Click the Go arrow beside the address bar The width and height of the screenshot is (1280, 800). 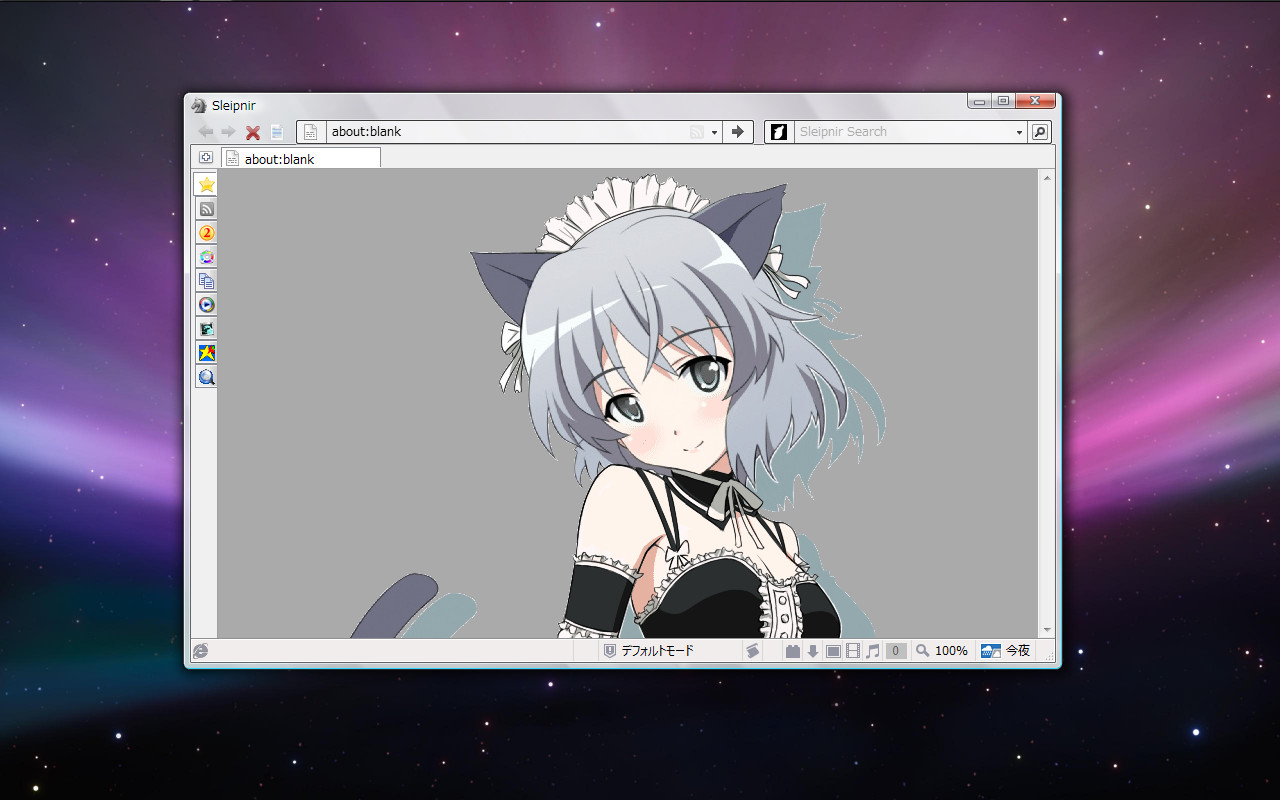(738, 132)
